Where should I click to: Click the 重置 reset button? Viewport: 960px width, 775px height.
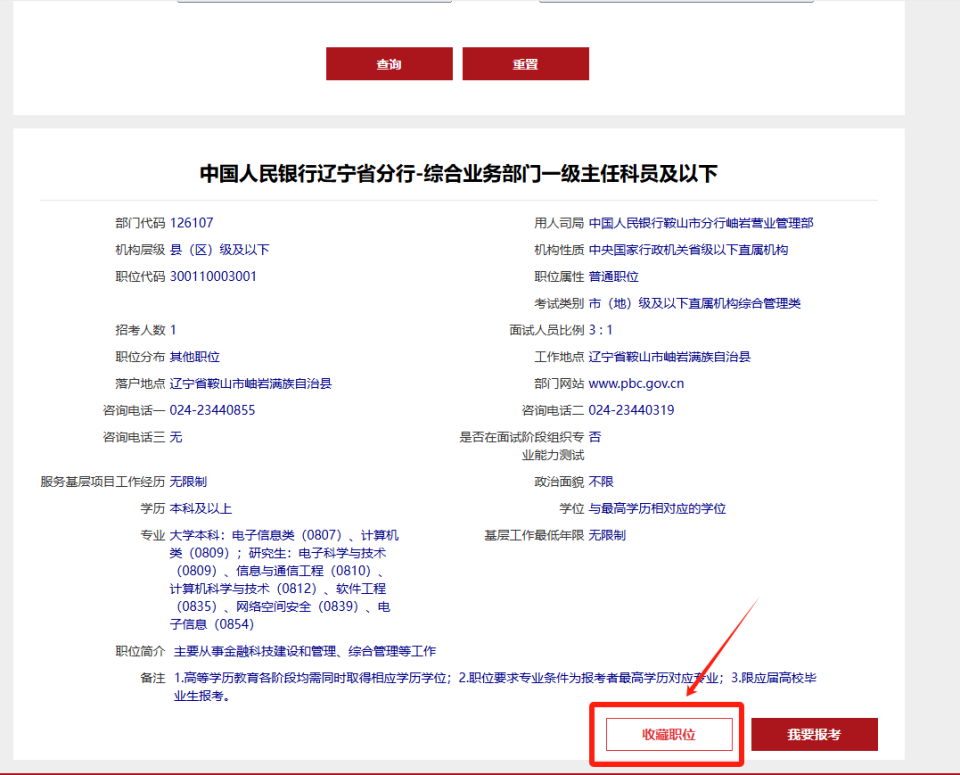pos(525,63)
